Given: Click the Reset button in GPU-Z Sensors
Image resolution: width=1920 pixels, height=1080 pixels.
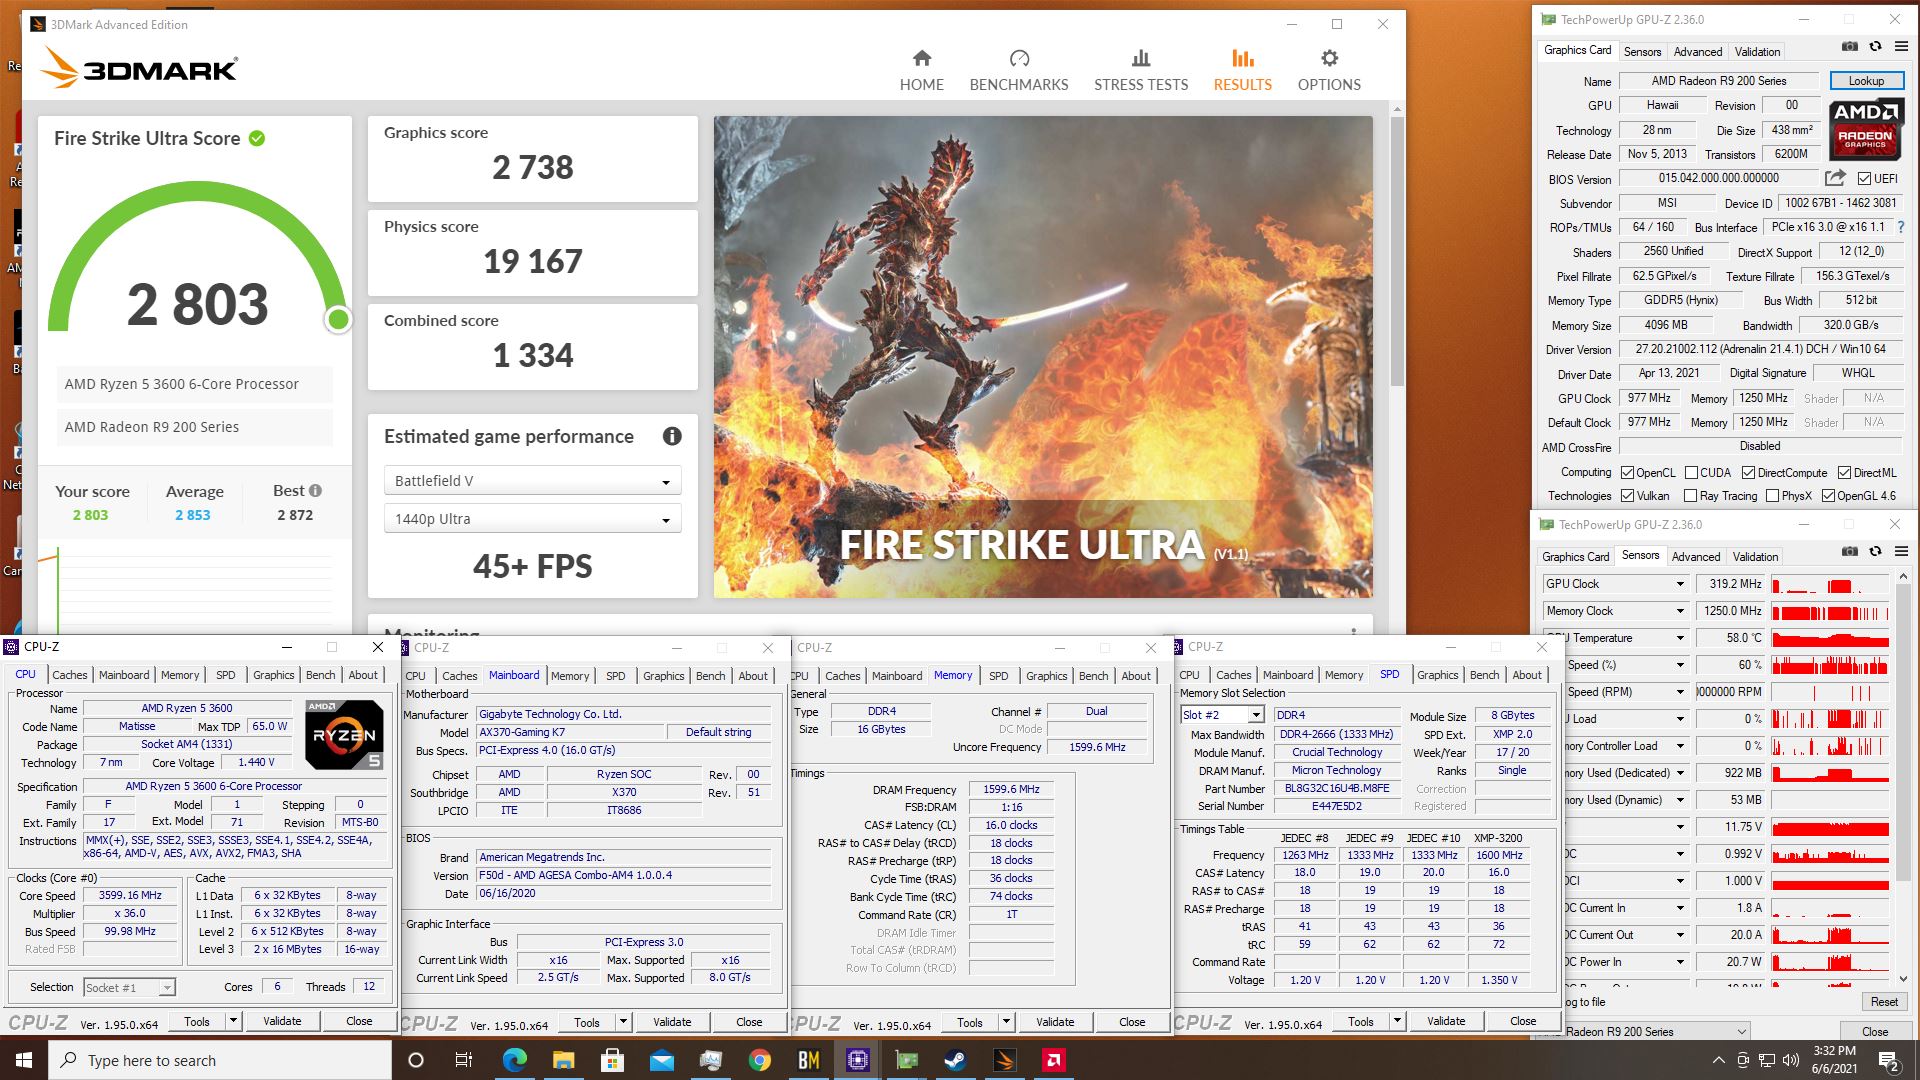Looking at the screenshot, I should [x=1884, y=1002].
